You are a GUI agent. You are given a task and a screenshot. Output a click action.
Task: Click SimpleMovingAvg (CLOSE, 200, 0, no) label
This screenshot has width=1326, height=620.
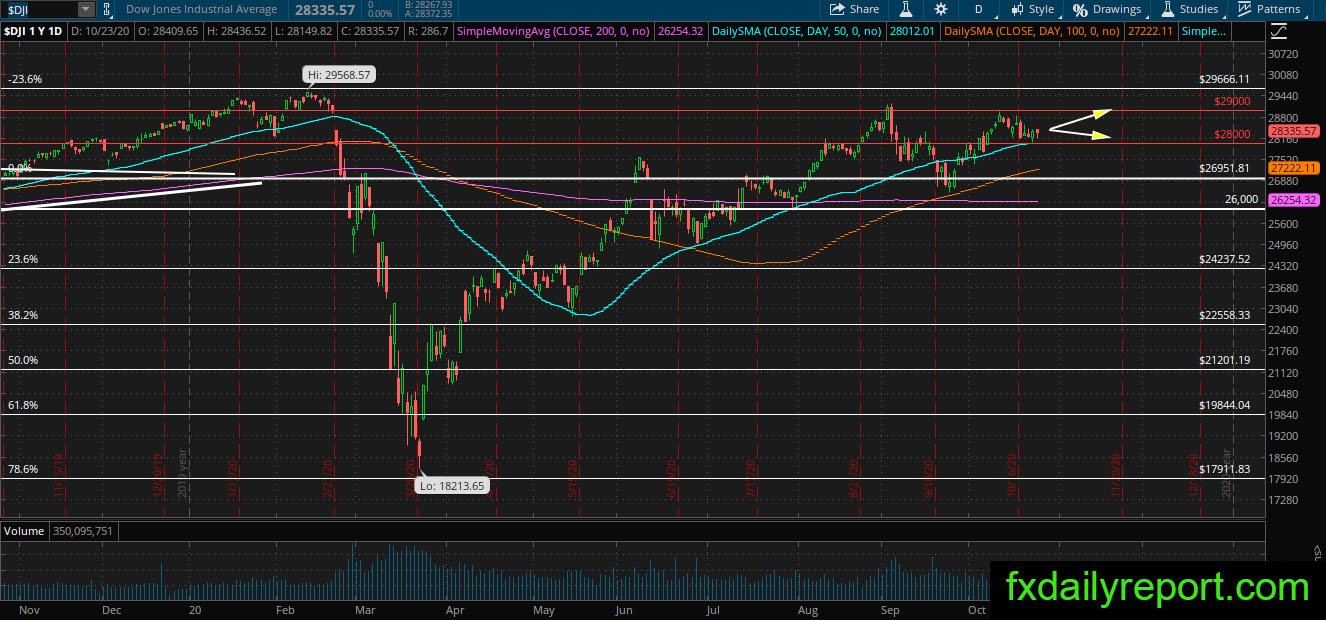(555, 32)
